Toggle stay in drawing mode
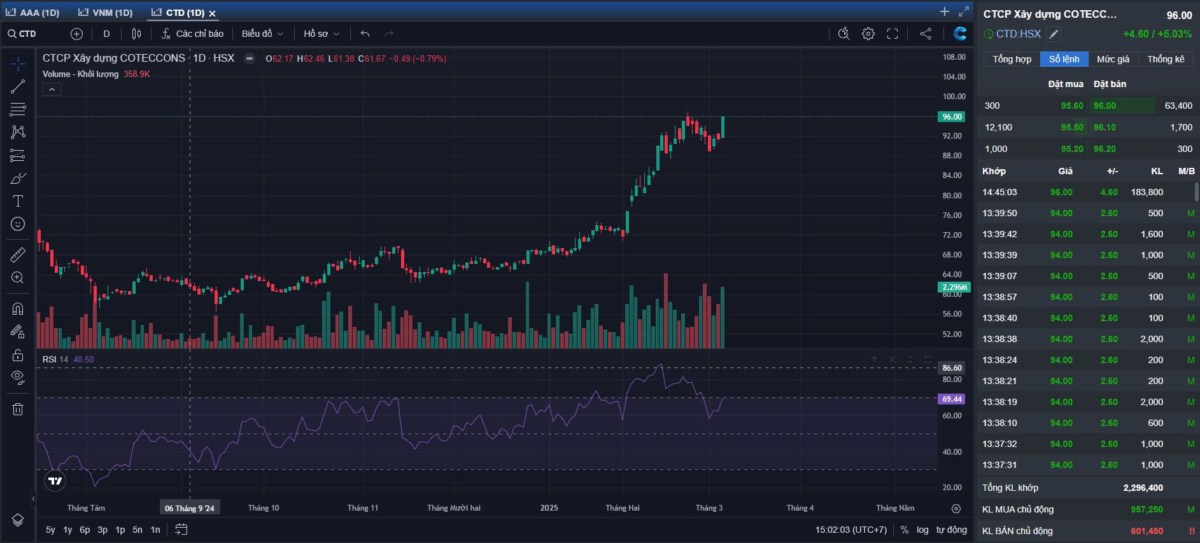This screenshot has height=543, width=1200. [x=18, y=331]
